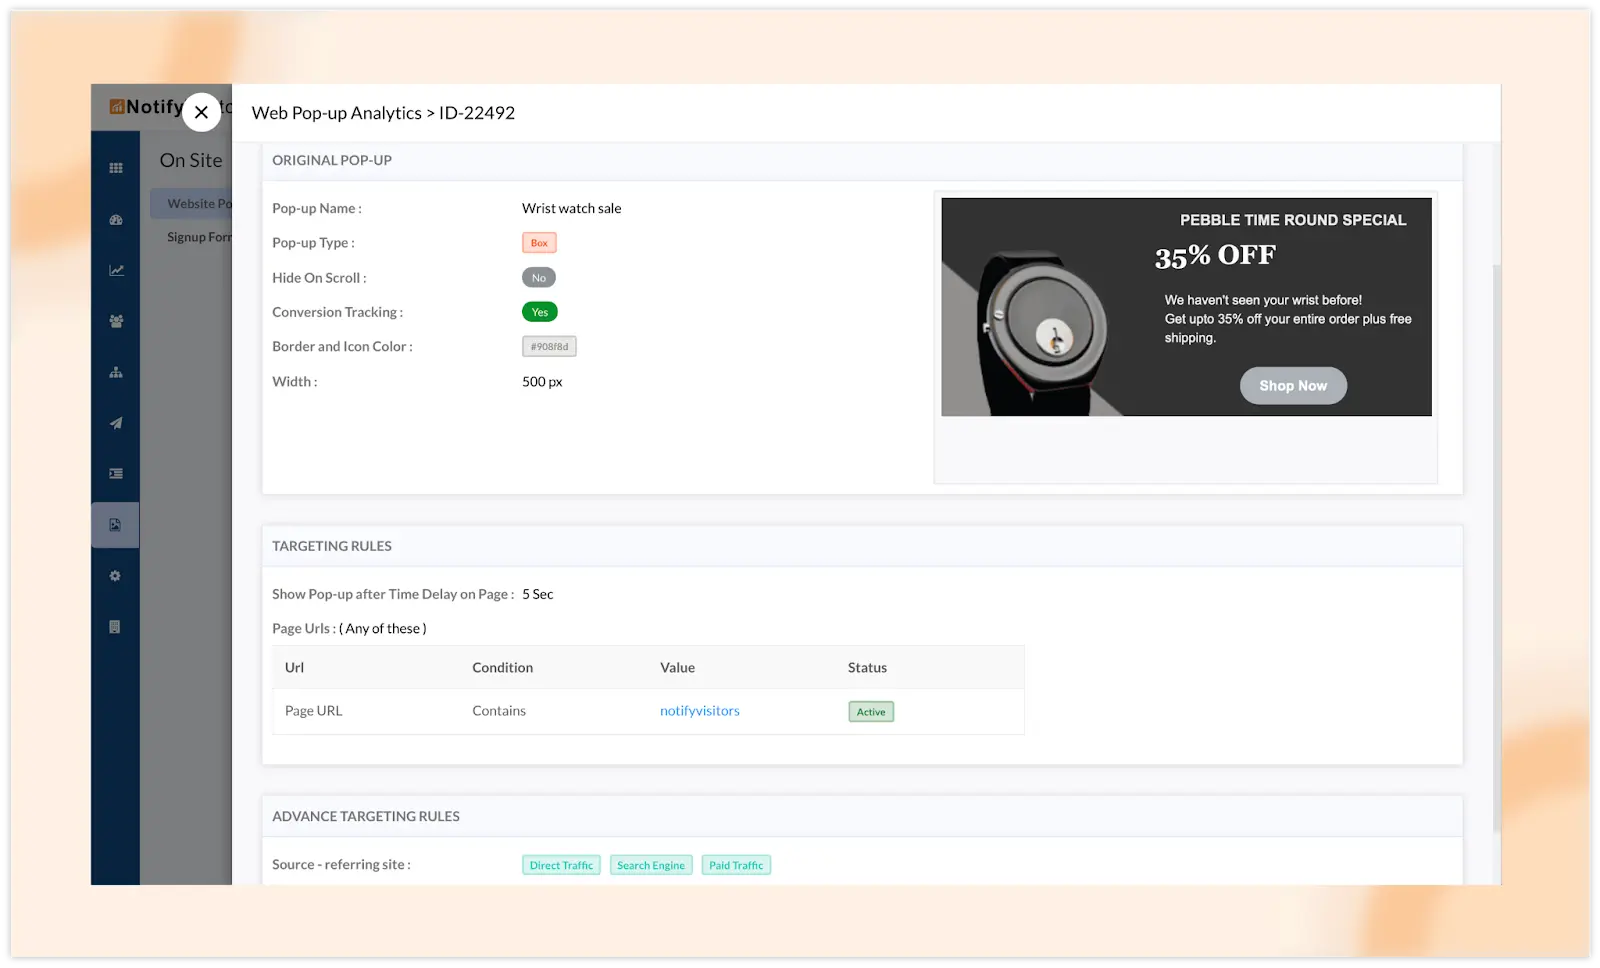Open the apps grid icon in sidebar
Image resolution: width=1600 pixels, height=968 pixels.
click(x=116, y=168)
